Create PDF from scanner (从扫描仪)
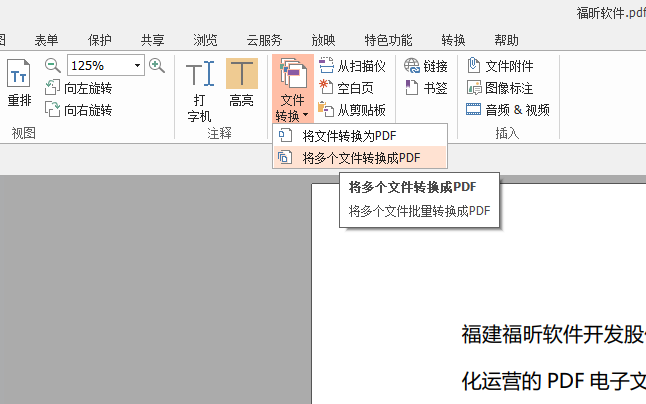The height and width of the screenshot is (404, 646). click(352, 66)
